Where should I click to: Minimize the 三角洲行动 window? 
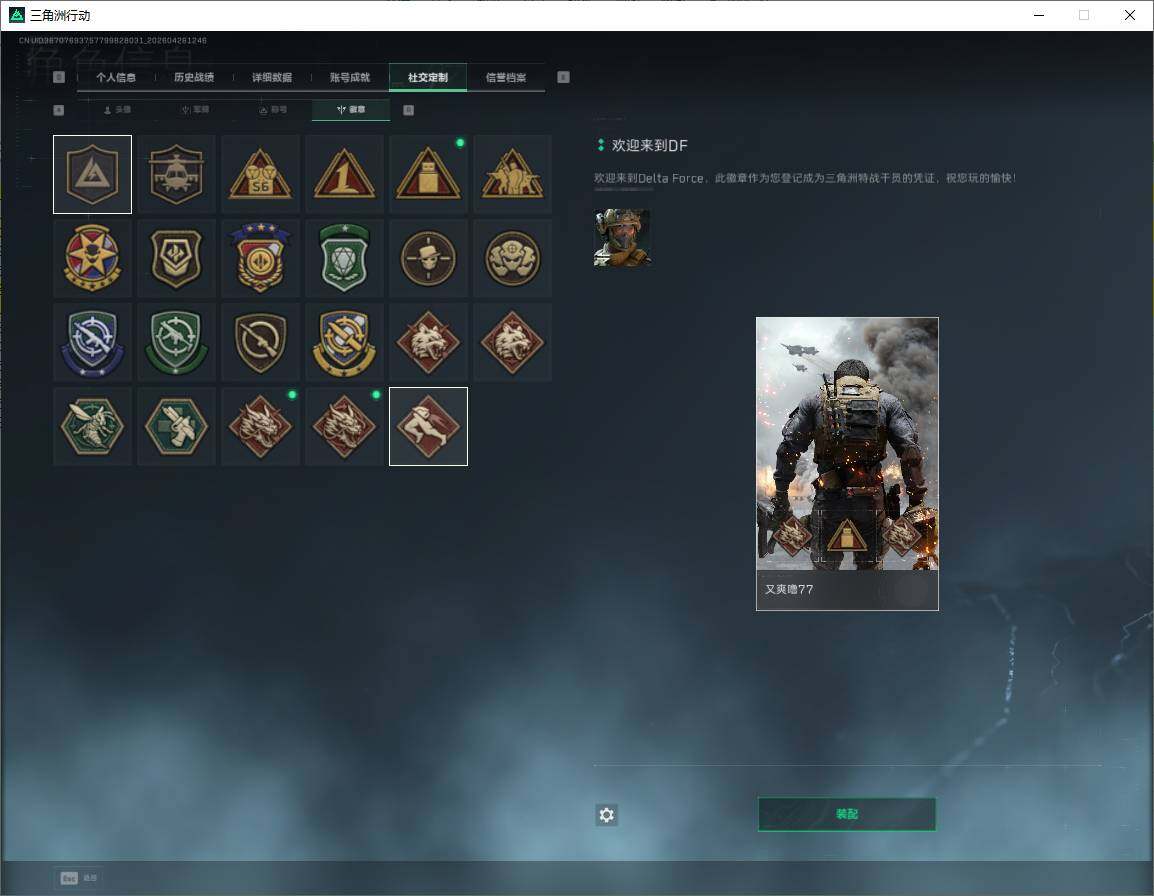click(1039, 15)
